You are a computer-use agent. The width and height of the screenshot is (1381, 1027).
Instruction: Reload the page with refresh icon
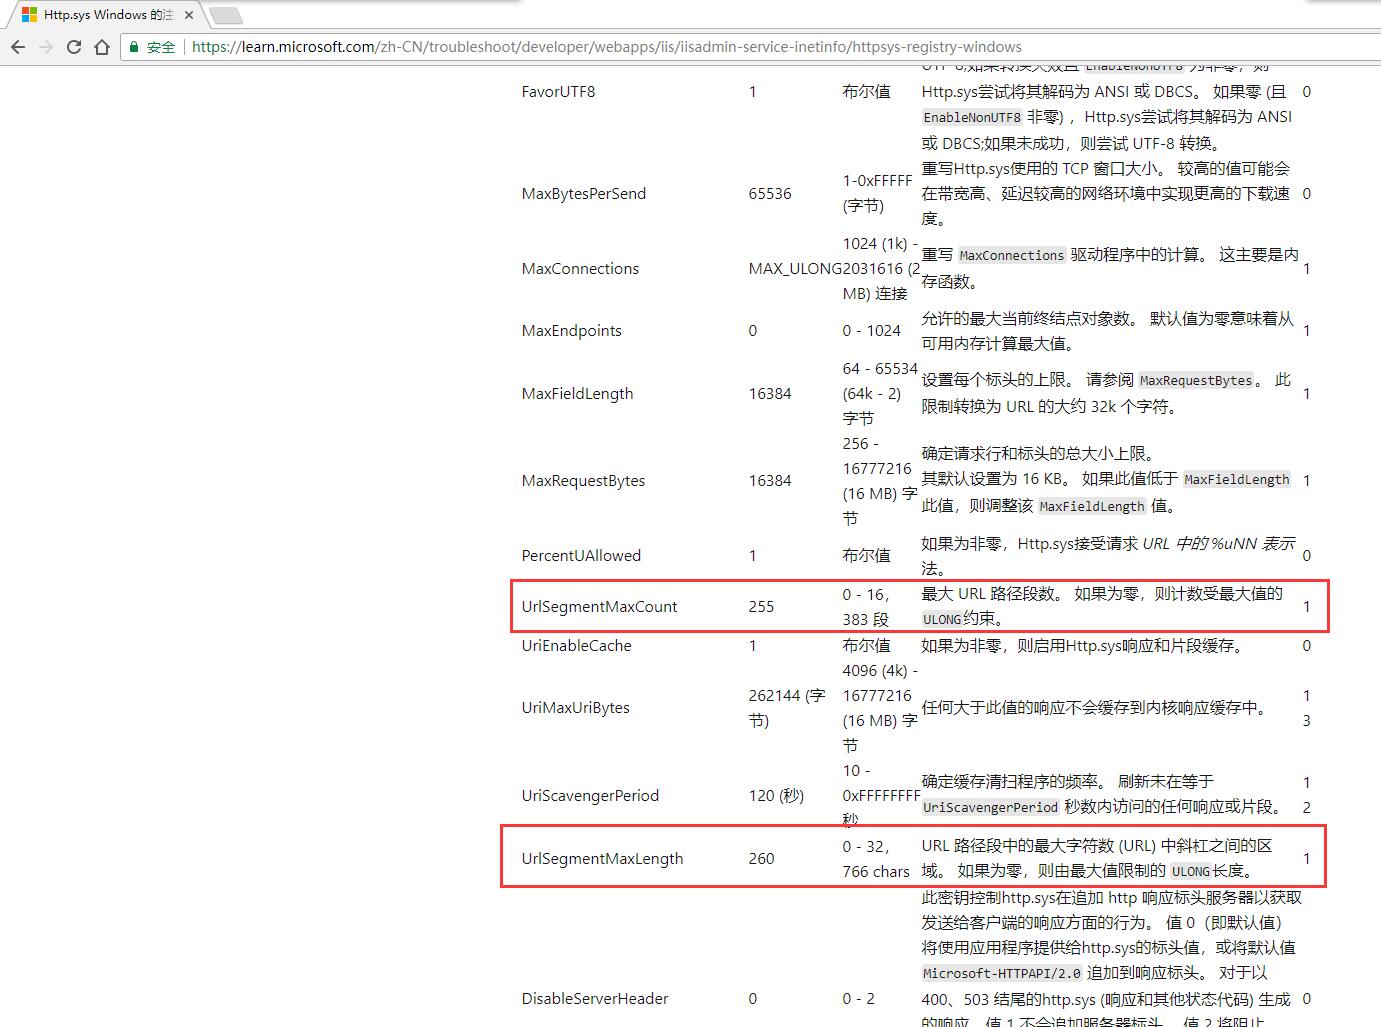[x=74, y=47]
